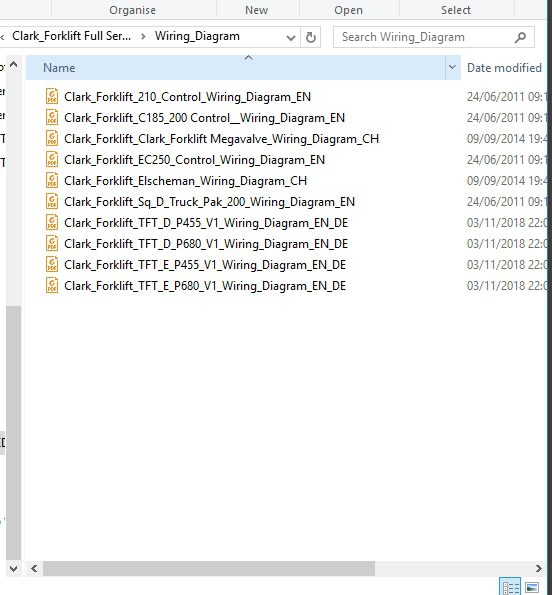Viewport: 552px width, 595px height.
Task: Select Clark_Forklift_TFT_D_P455_V1 file
Action: [206, 223]
